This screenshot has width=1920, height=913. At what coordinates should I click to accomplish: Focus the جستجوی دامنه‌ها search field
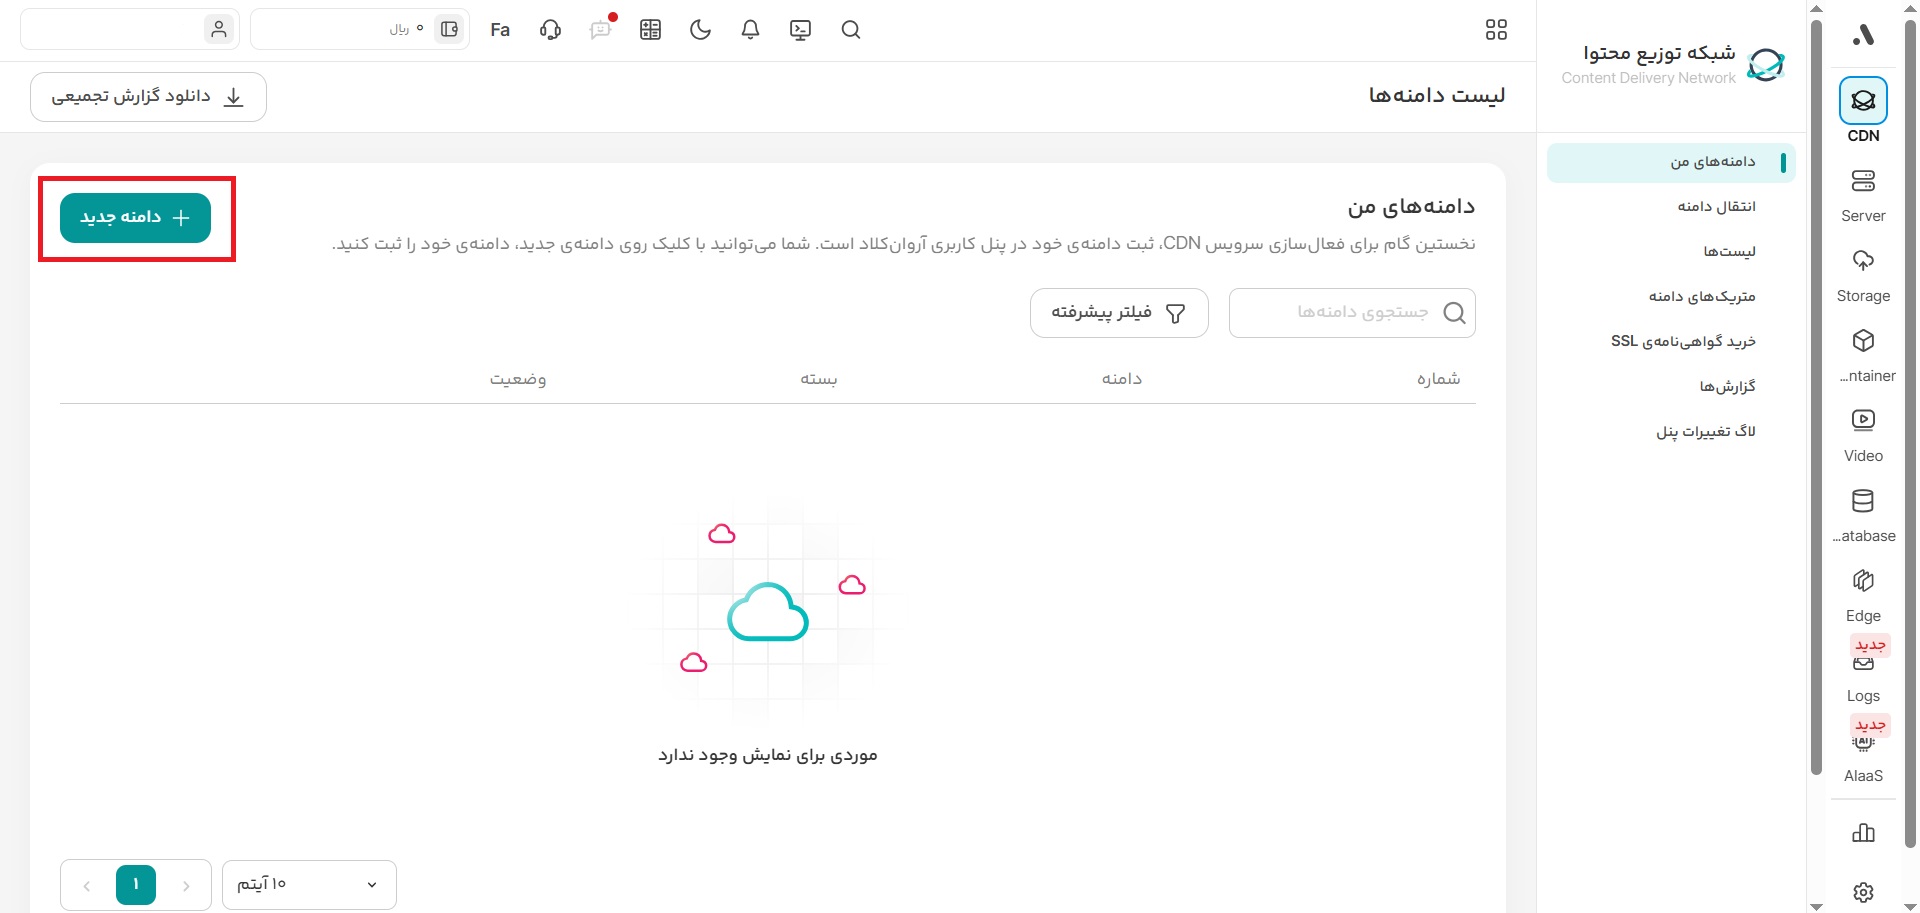point(1352,313)
